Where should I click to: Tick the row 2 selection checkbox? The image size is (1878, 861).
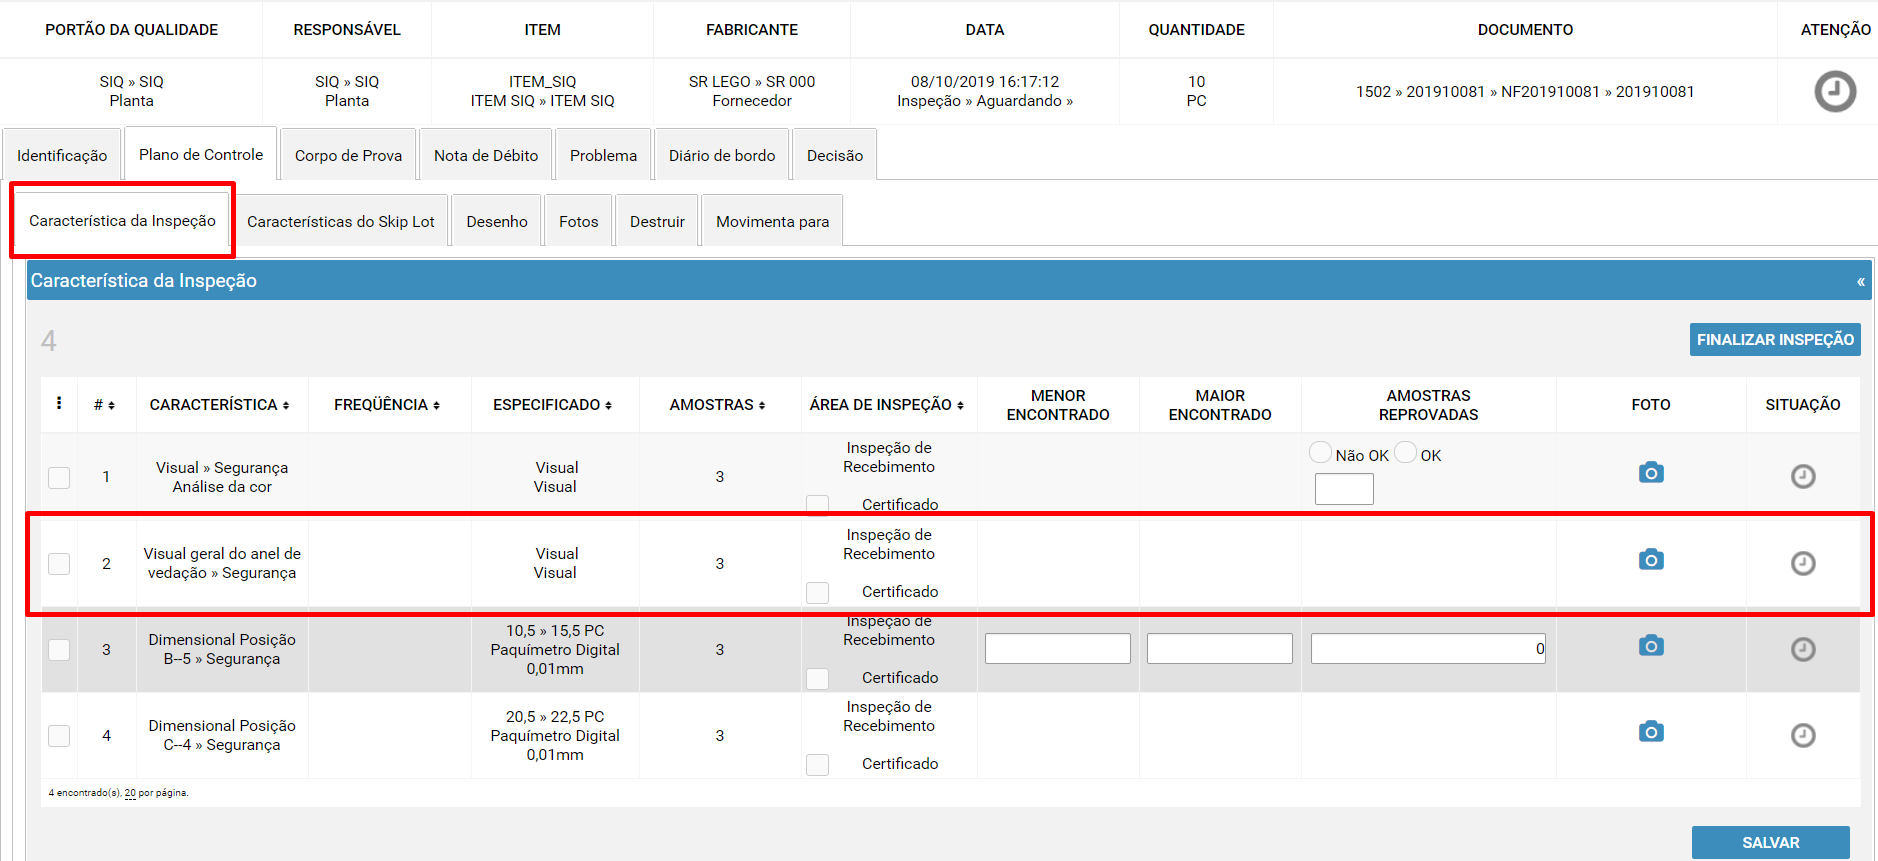click(59, 563)
